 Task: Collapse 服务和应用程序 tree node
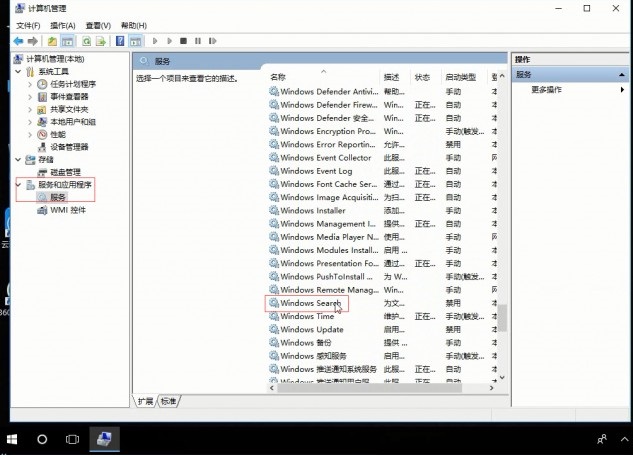click(x=18, y=185)
